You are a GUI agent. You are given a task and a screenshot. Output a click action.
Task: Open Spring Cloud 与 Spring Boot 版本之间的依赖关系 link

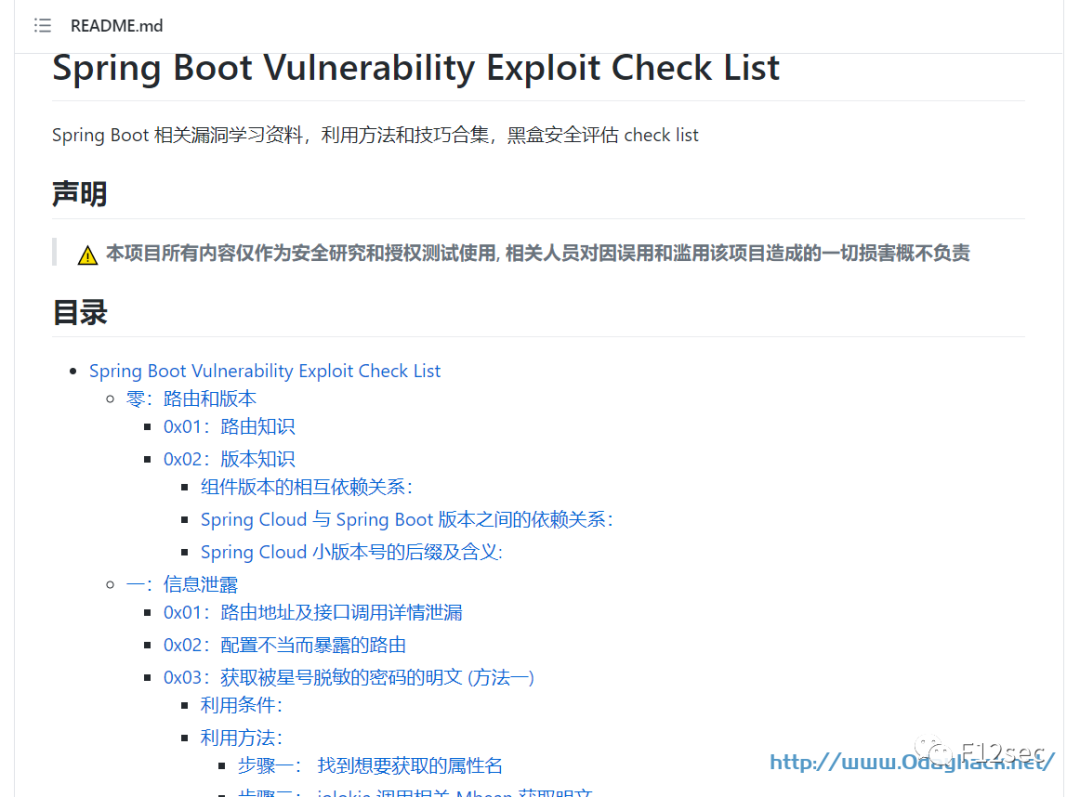pos(406,519)
